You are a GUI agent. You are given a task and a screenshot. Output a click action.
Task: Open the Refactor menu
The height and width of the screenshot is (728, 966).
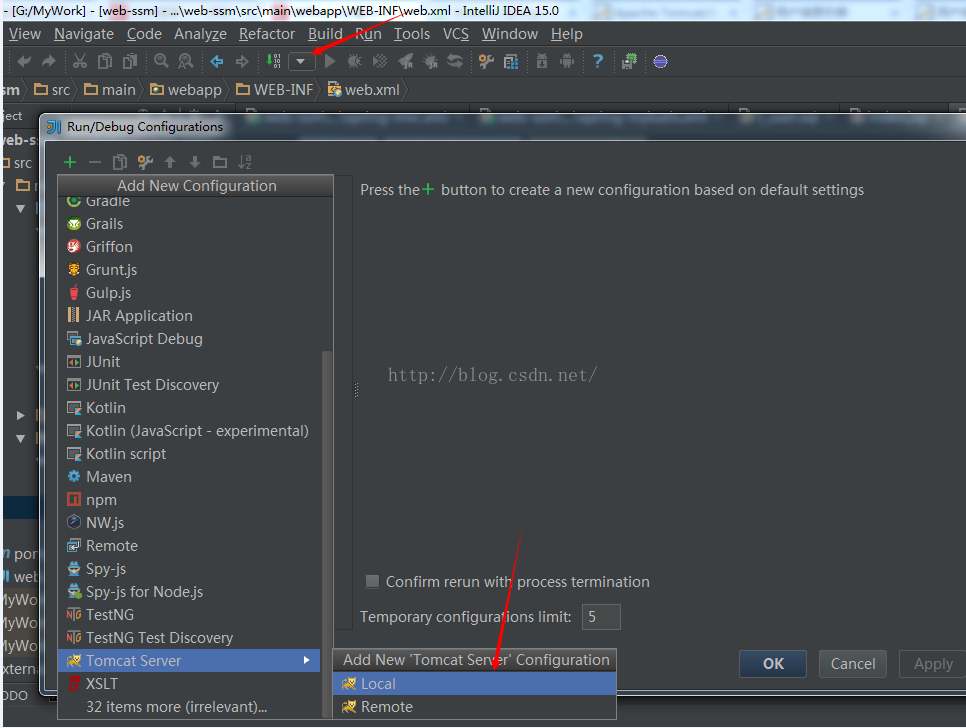[267, 34]
